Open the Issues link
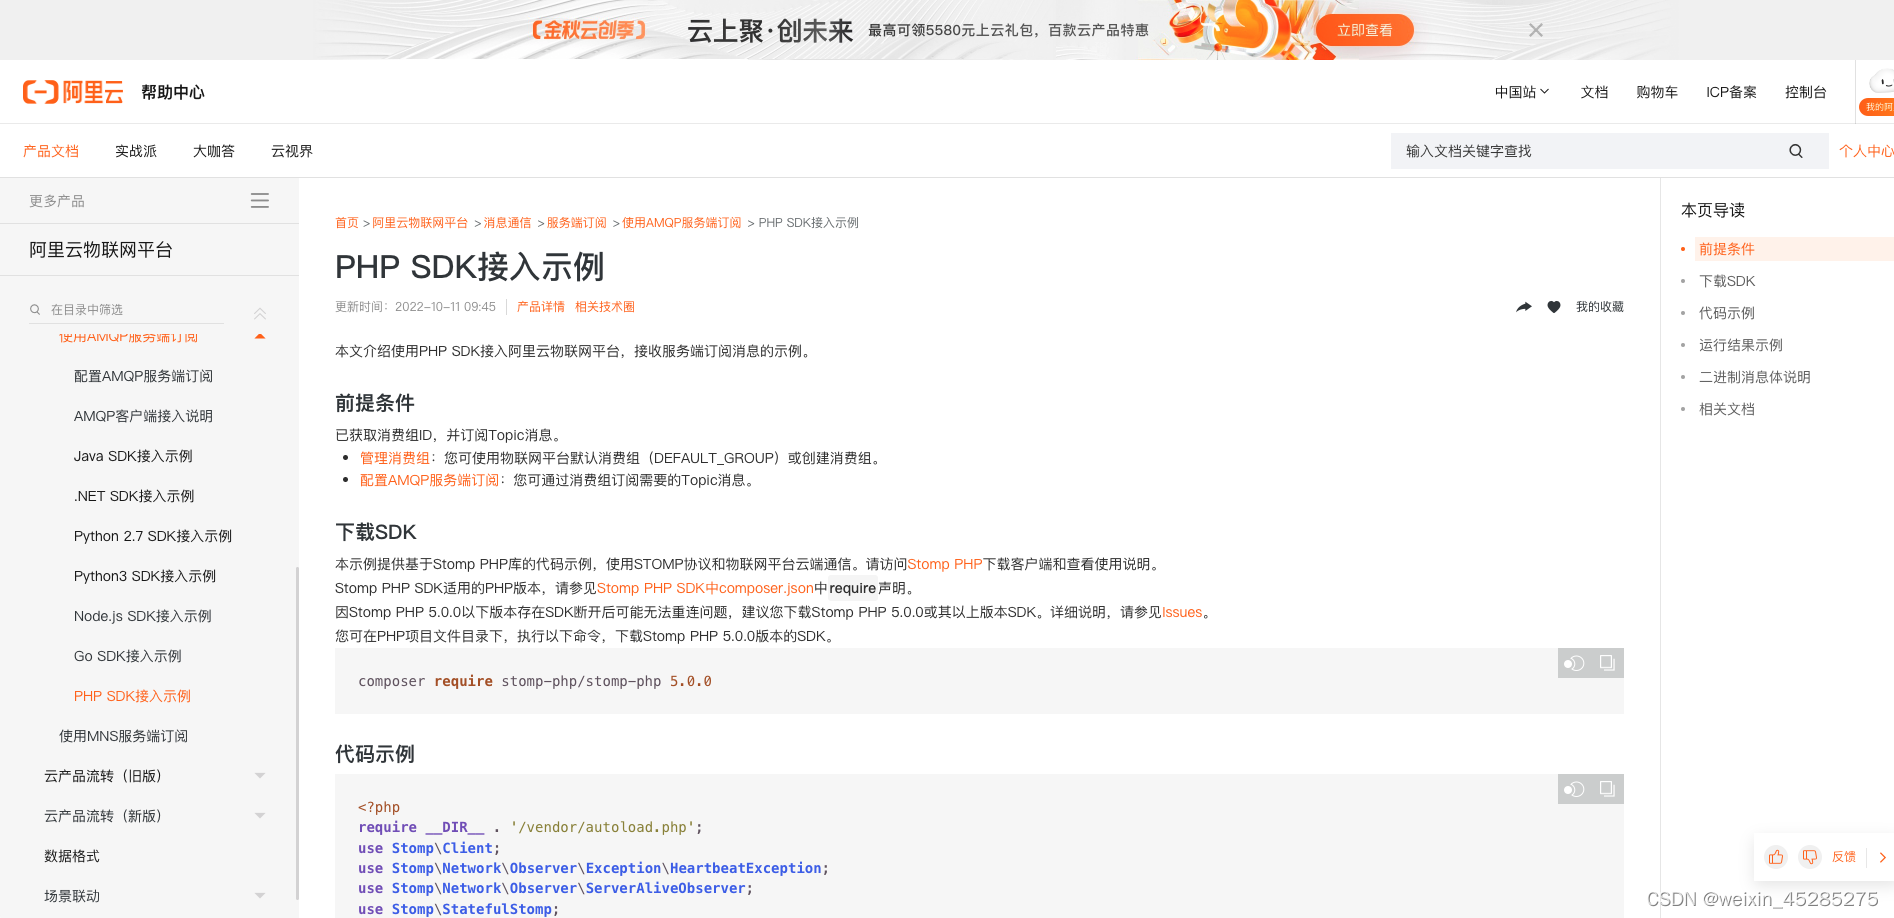Image resolution: width=1894 pixels, height=918 pixels. pyautogui.click(x=1182, y=612)
